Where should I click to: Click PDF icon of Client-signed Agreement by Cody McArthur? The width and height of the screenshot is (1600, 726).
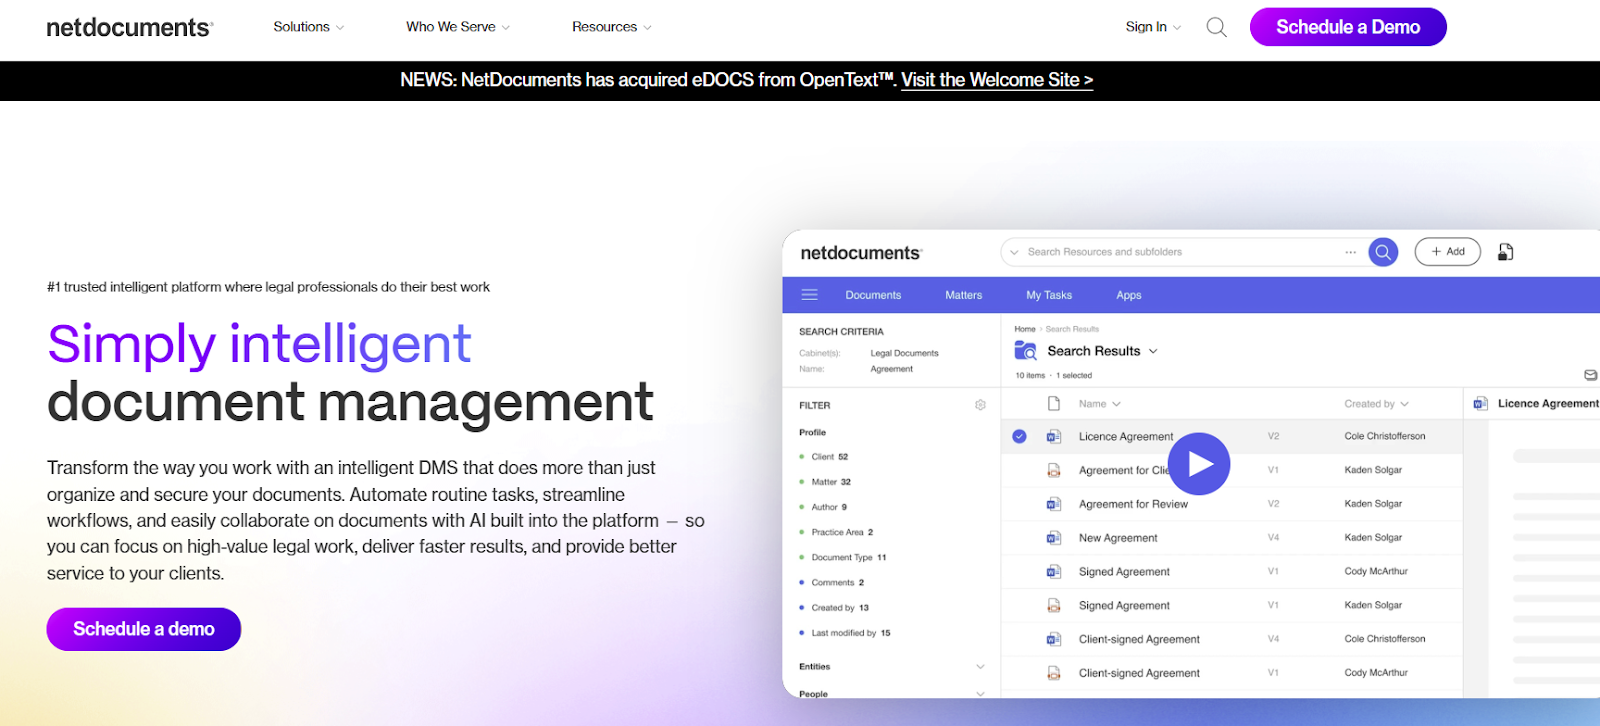[1053, 673]
